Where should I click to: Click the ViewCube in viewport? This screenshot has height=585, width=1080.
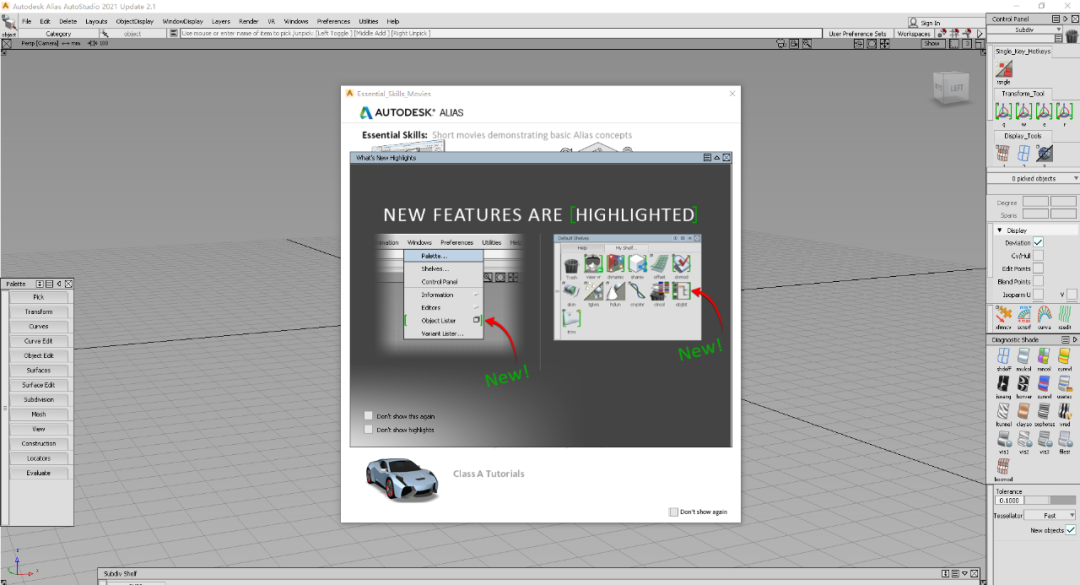951,88
